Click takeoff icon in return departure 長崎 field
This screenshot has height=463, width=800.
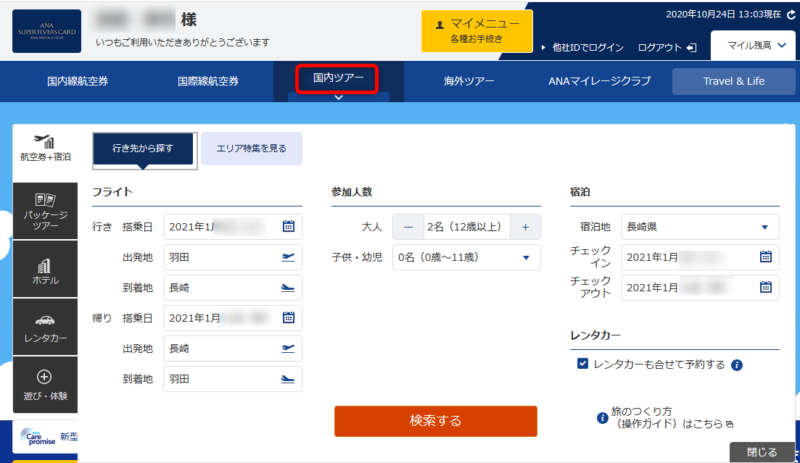coord(288,348)
